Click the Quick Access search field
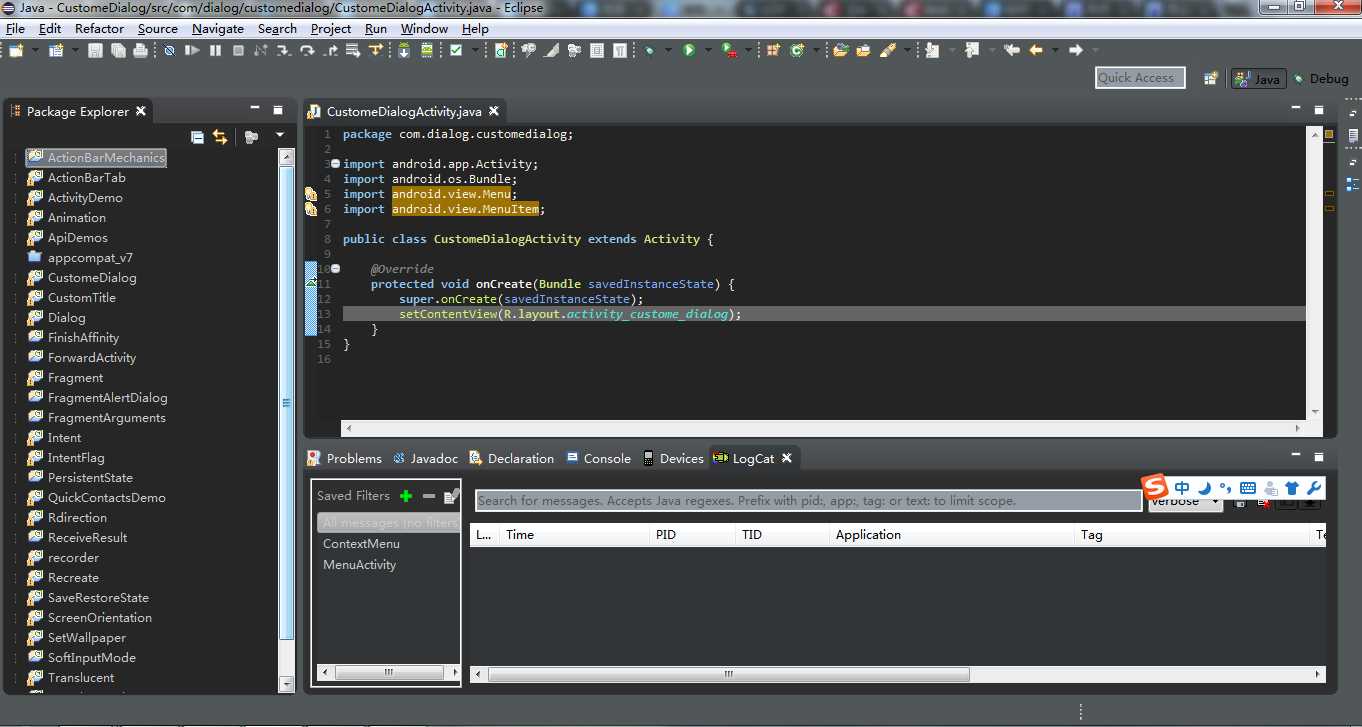1362x727 pixels. 1141,77
